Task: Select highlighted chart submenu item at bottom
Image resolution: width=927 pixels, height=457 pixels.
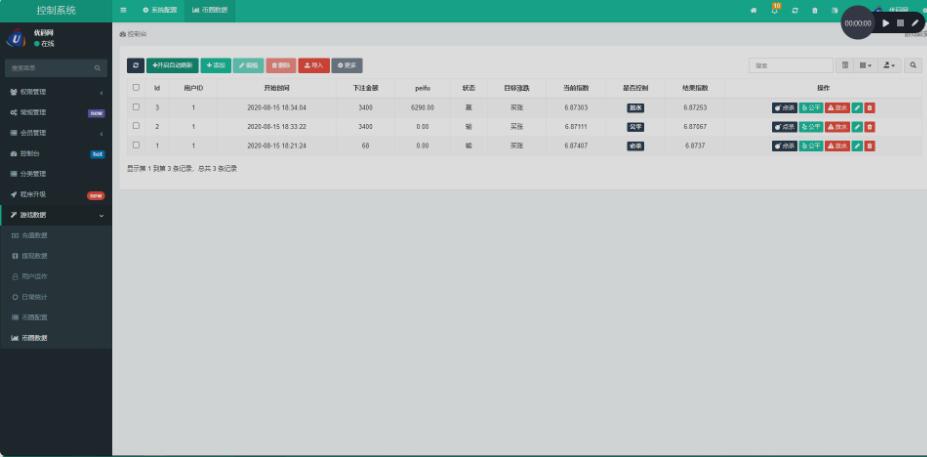Action: tap(56, 338)
